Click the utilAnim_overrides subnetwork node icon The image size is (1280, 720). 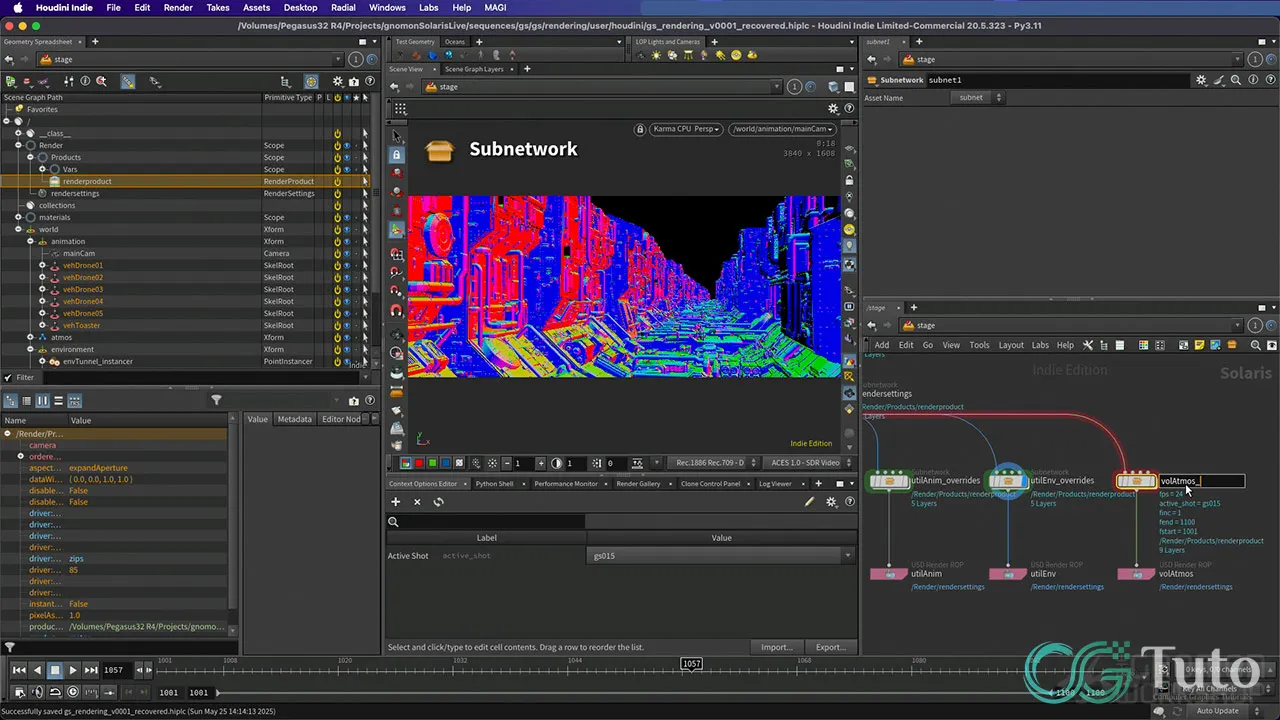pos(888,481)
